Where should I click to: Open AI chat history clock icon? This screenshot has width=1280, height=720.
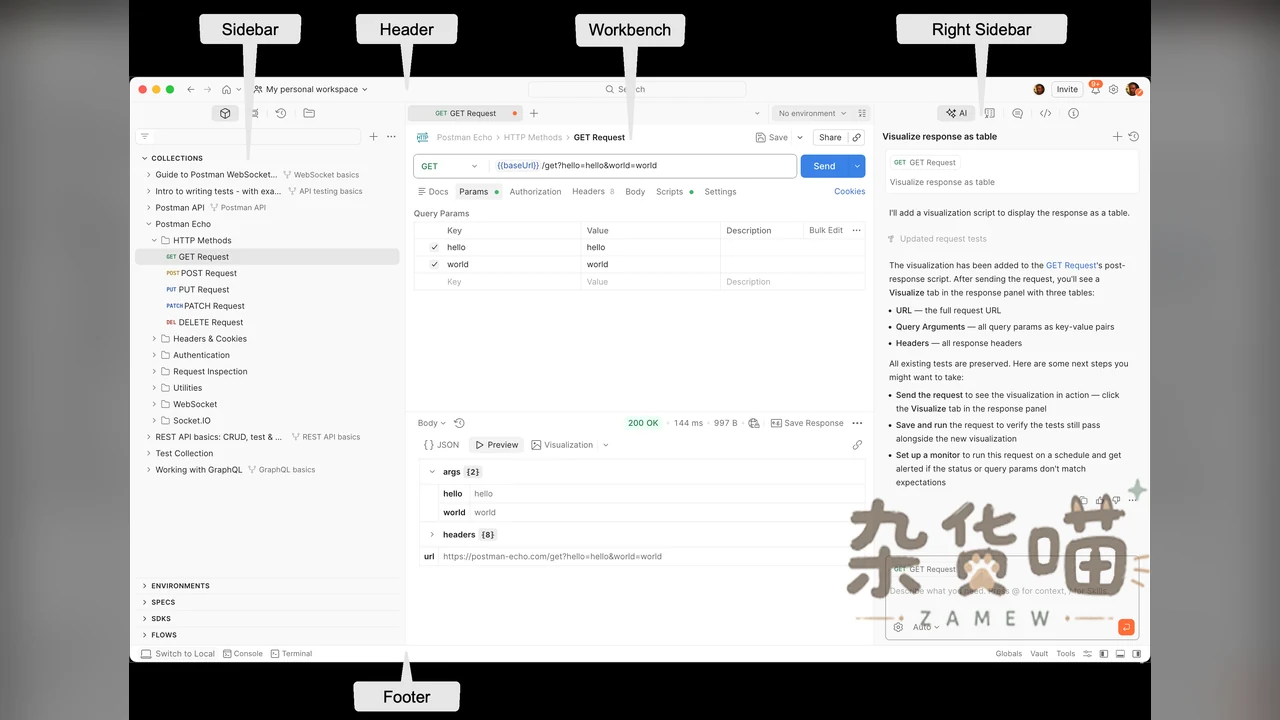(x=1133, y=136)
